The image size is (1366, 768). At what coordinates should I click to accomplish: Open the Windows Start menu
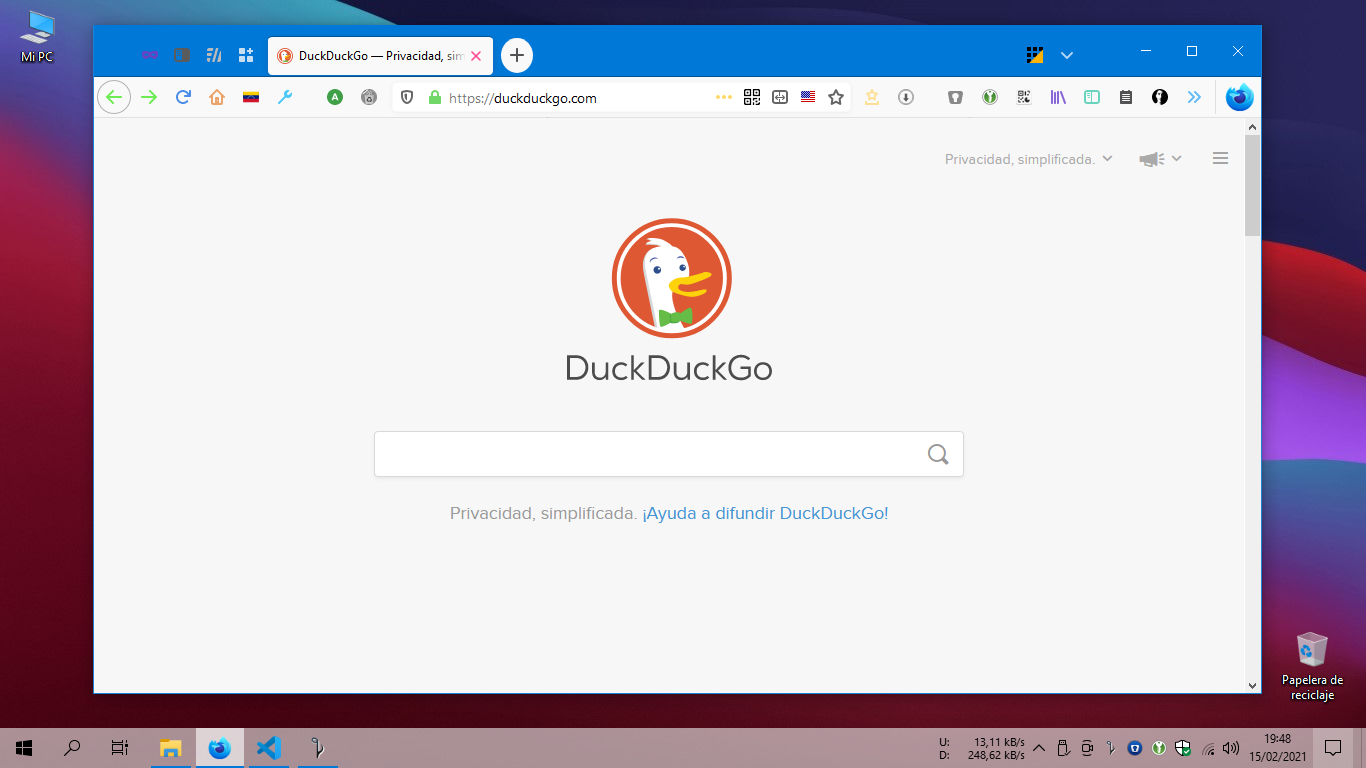pos(24,747)
